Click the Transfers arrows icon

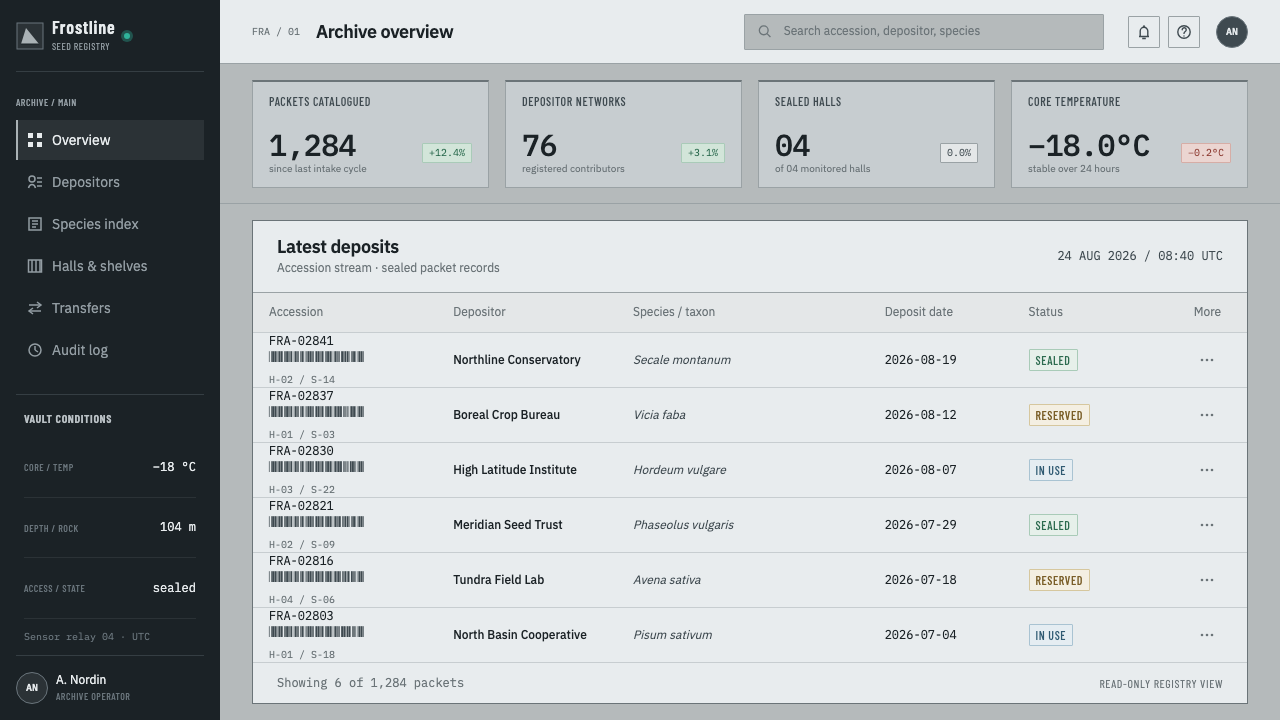point(35,308)
